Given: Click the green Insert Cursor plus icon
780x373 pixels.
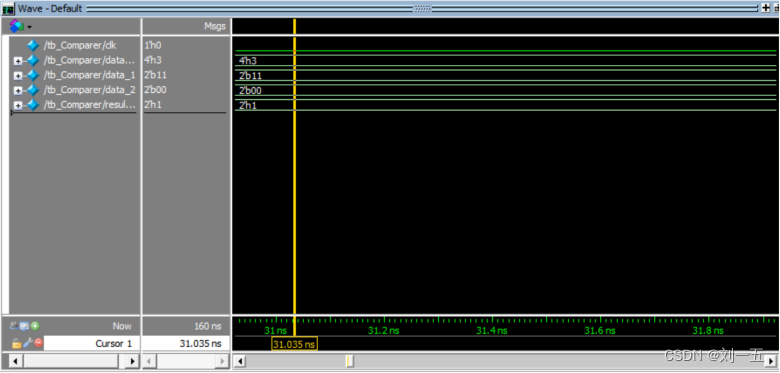Looking at the screenshot, I should point(35,326).
